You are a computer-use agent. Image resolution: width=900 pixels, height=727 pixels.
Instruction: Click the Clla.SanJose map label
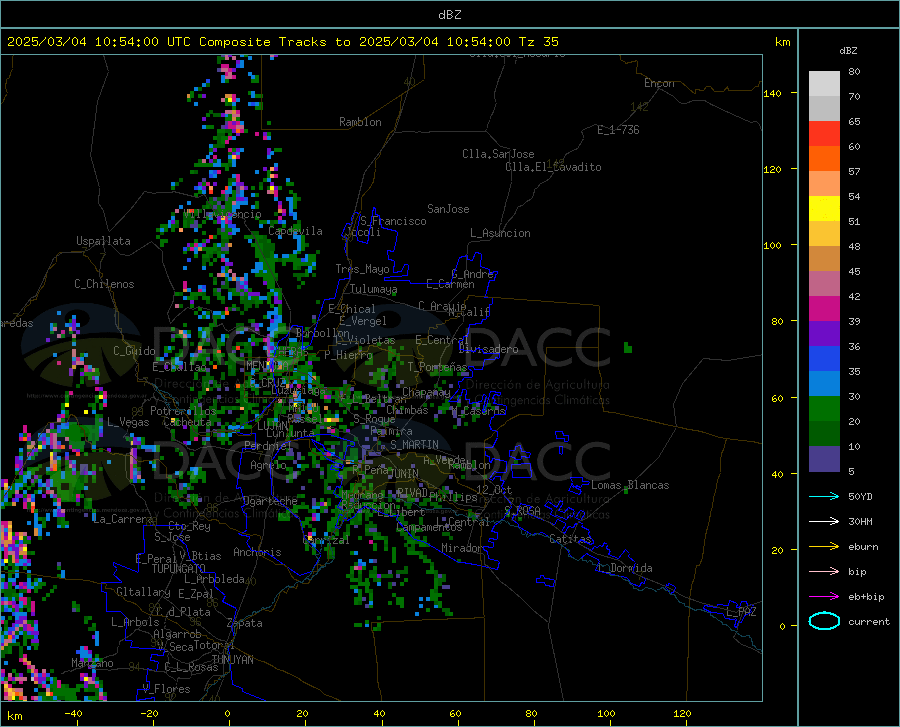click(498, 154)
